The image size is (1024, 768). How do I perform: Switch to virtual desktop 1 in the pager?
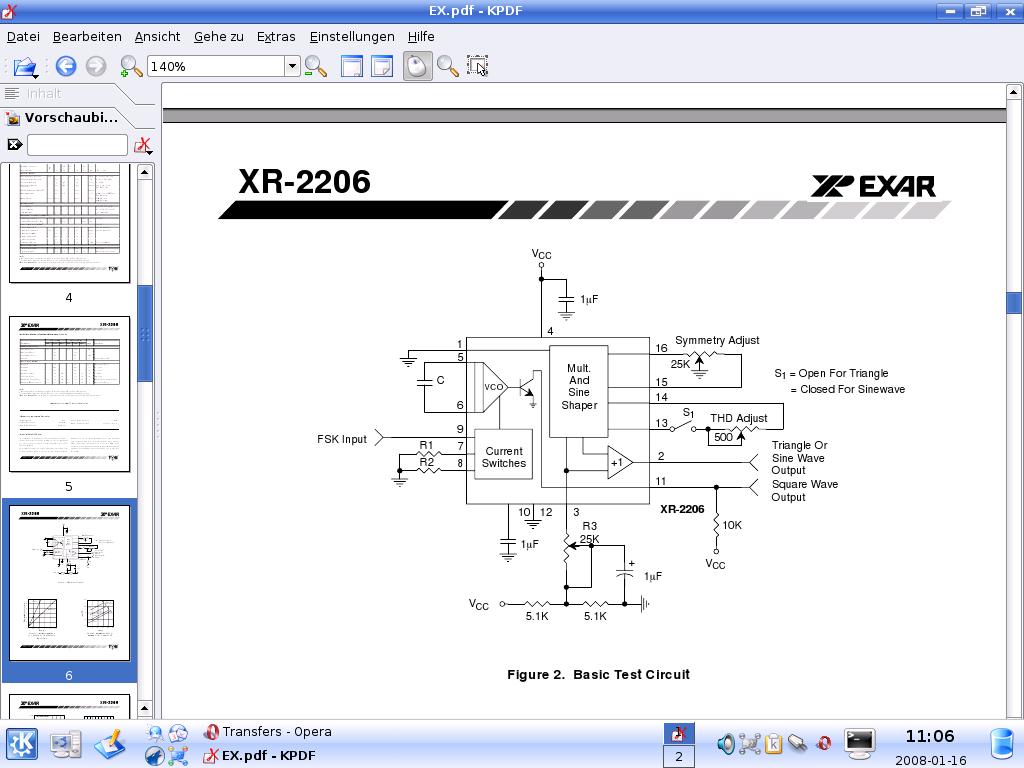coord(679,733)
